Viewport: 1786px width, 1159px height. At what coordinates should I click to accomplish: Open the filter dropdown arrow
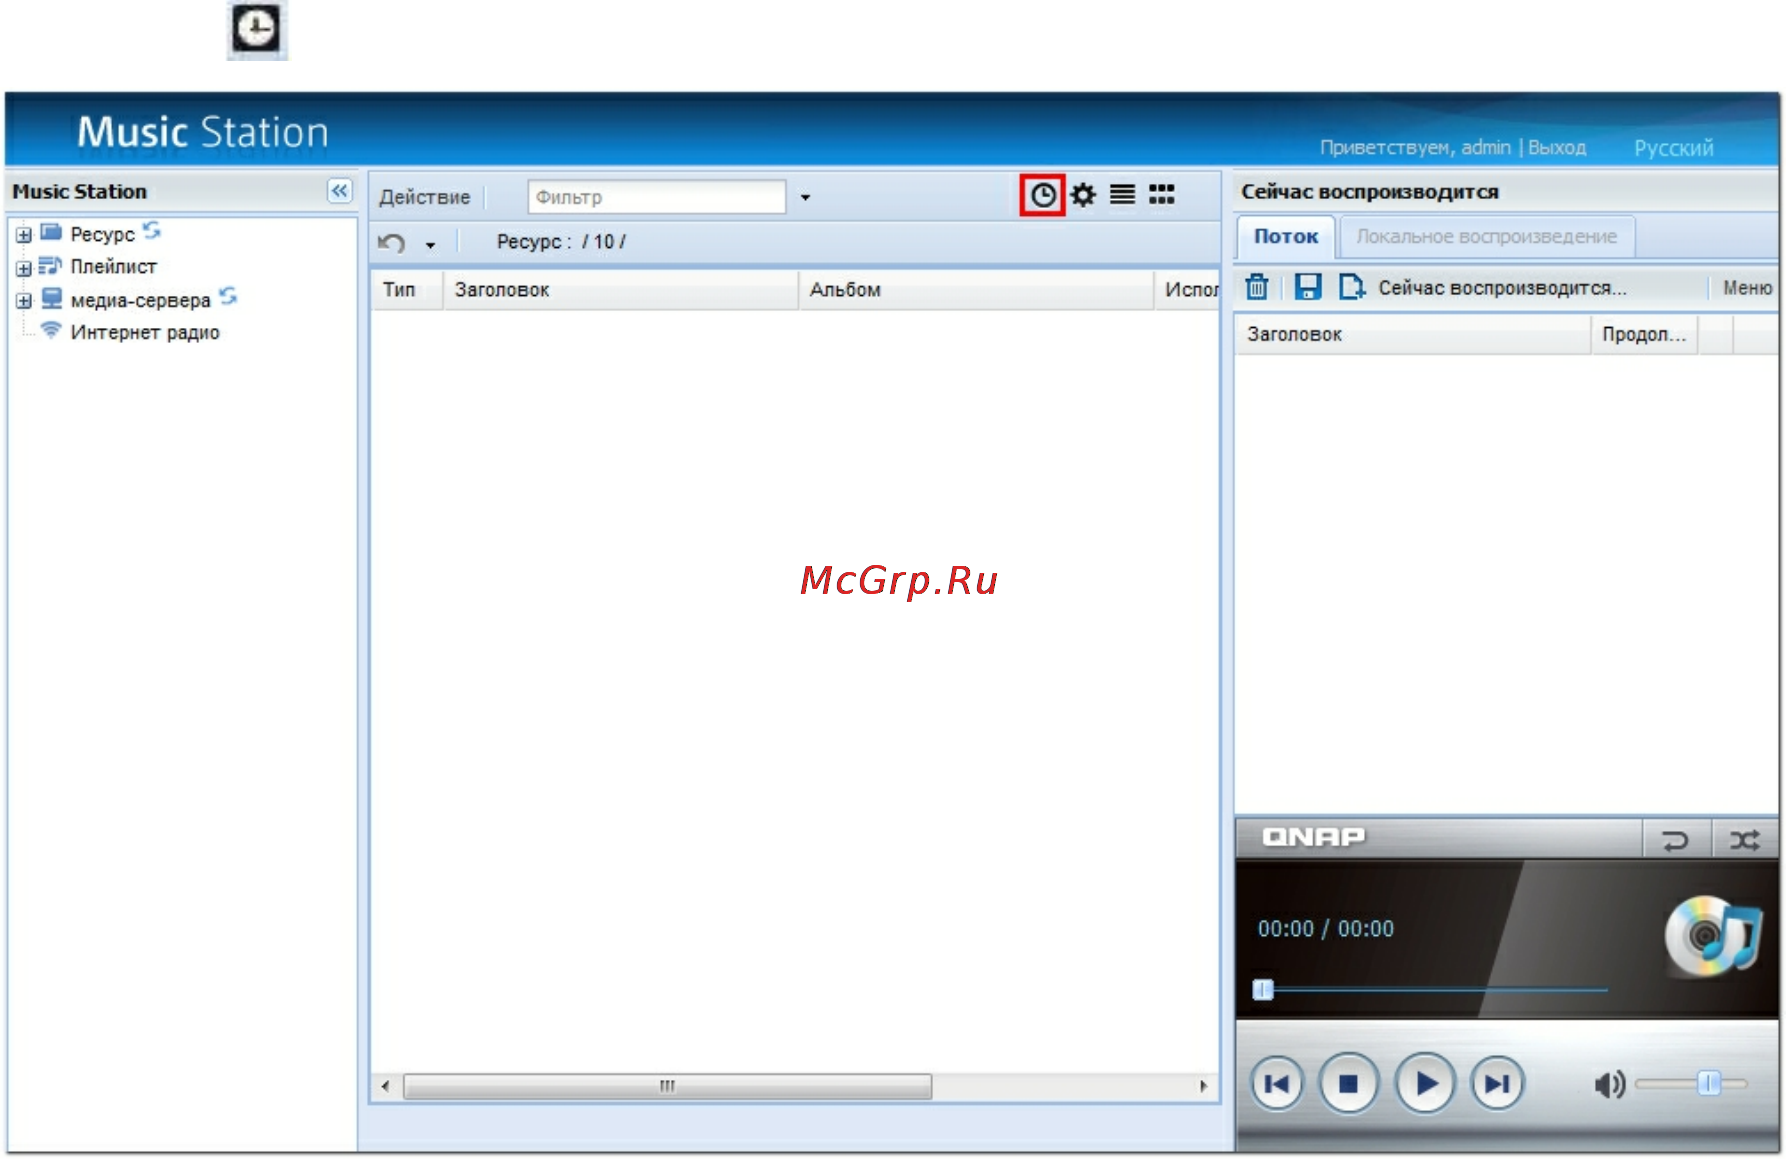(805, 197)
